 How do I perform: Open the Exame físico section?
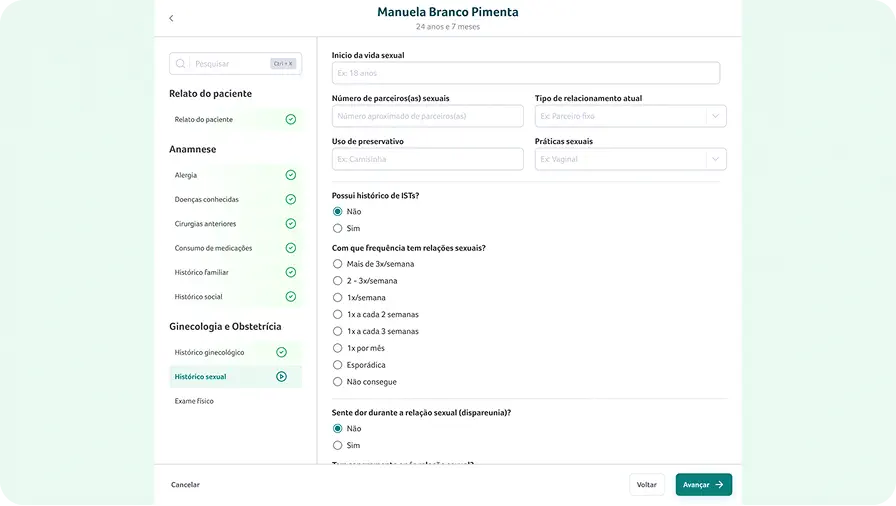tap(194, 401)
